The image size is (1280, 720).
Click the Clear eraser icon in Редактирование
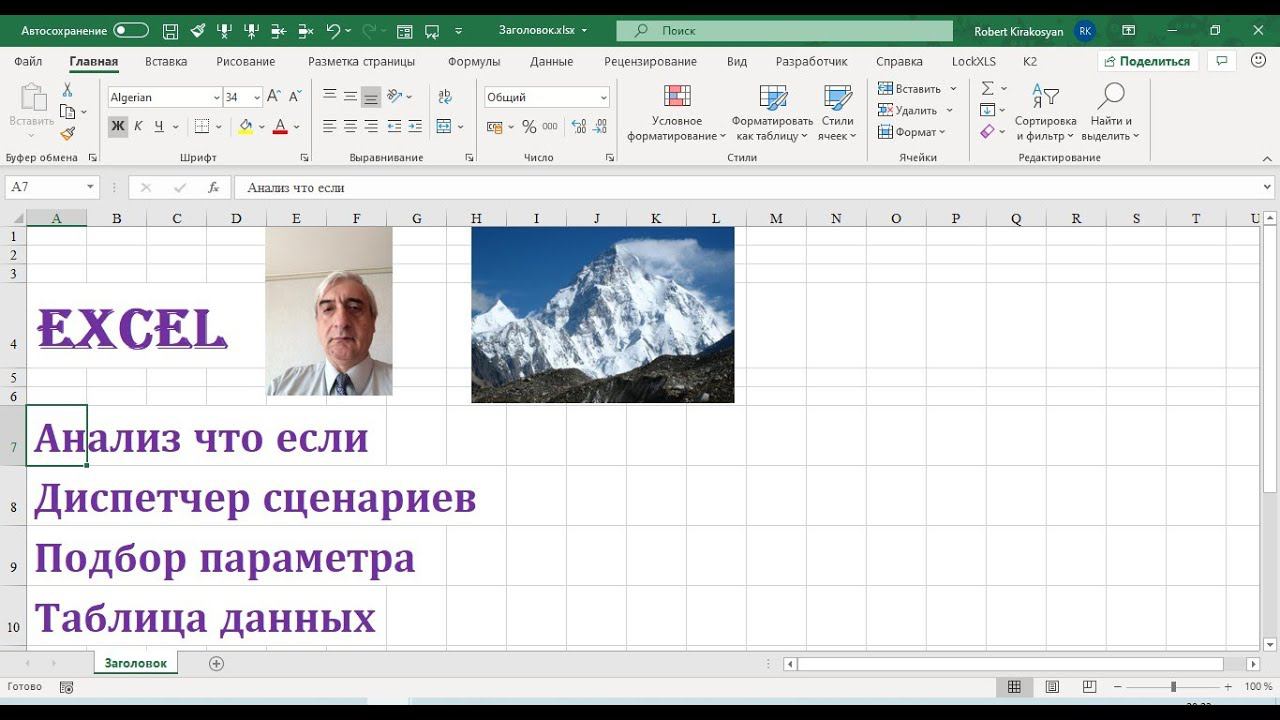point(988,132)
